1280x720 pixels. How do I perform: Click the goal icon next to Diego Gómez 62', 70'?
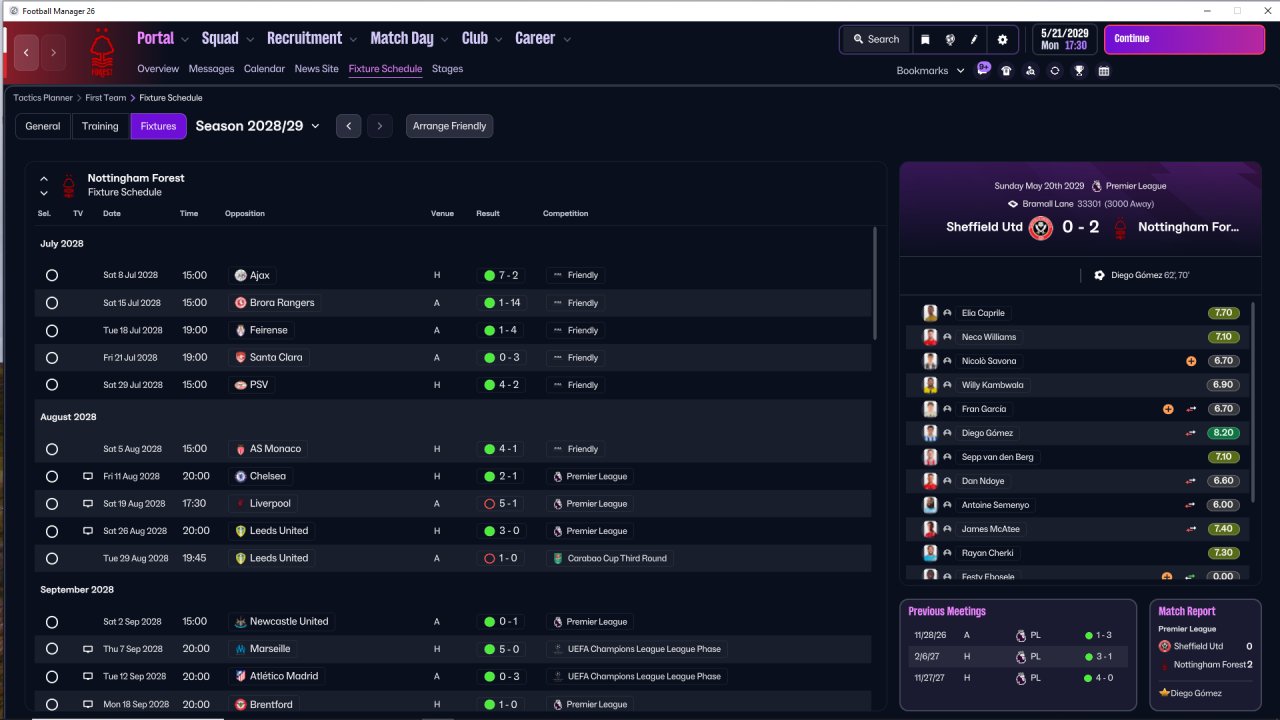(x=1100, y=275)
